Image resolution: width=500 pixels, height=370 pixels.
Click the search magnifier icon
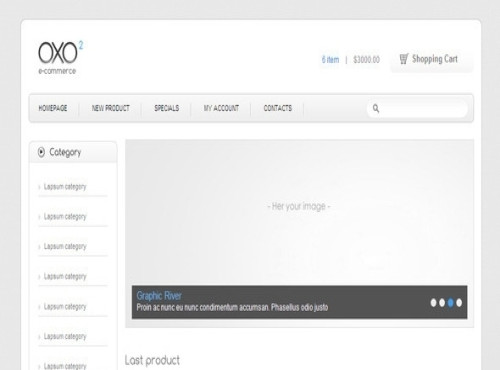376,108
